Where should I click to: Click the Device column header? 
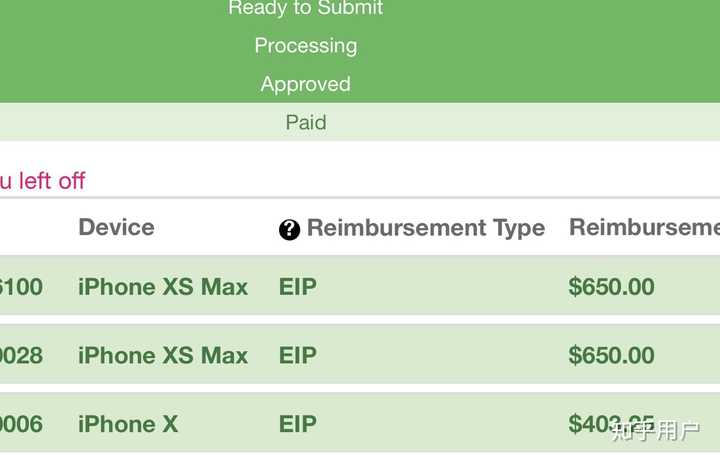pyautogui.click(x=117, y=227)
